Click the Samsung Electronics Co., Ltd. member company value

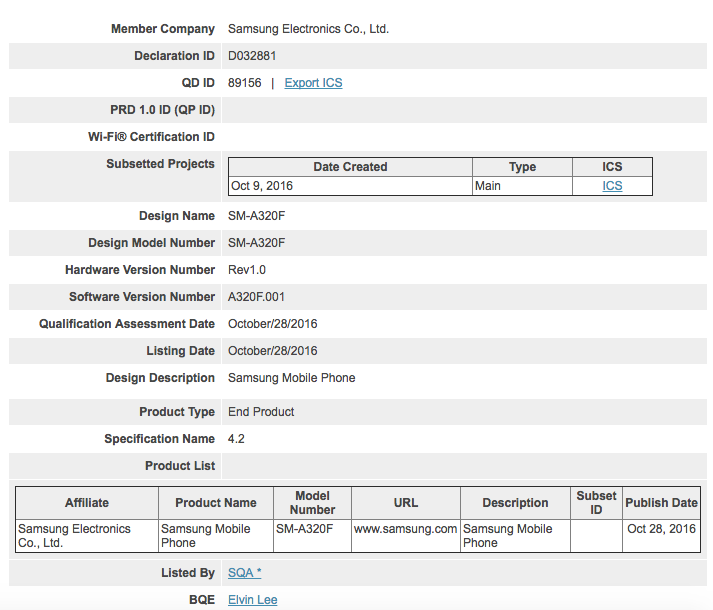pyautogui.click(x=308, y=29)
